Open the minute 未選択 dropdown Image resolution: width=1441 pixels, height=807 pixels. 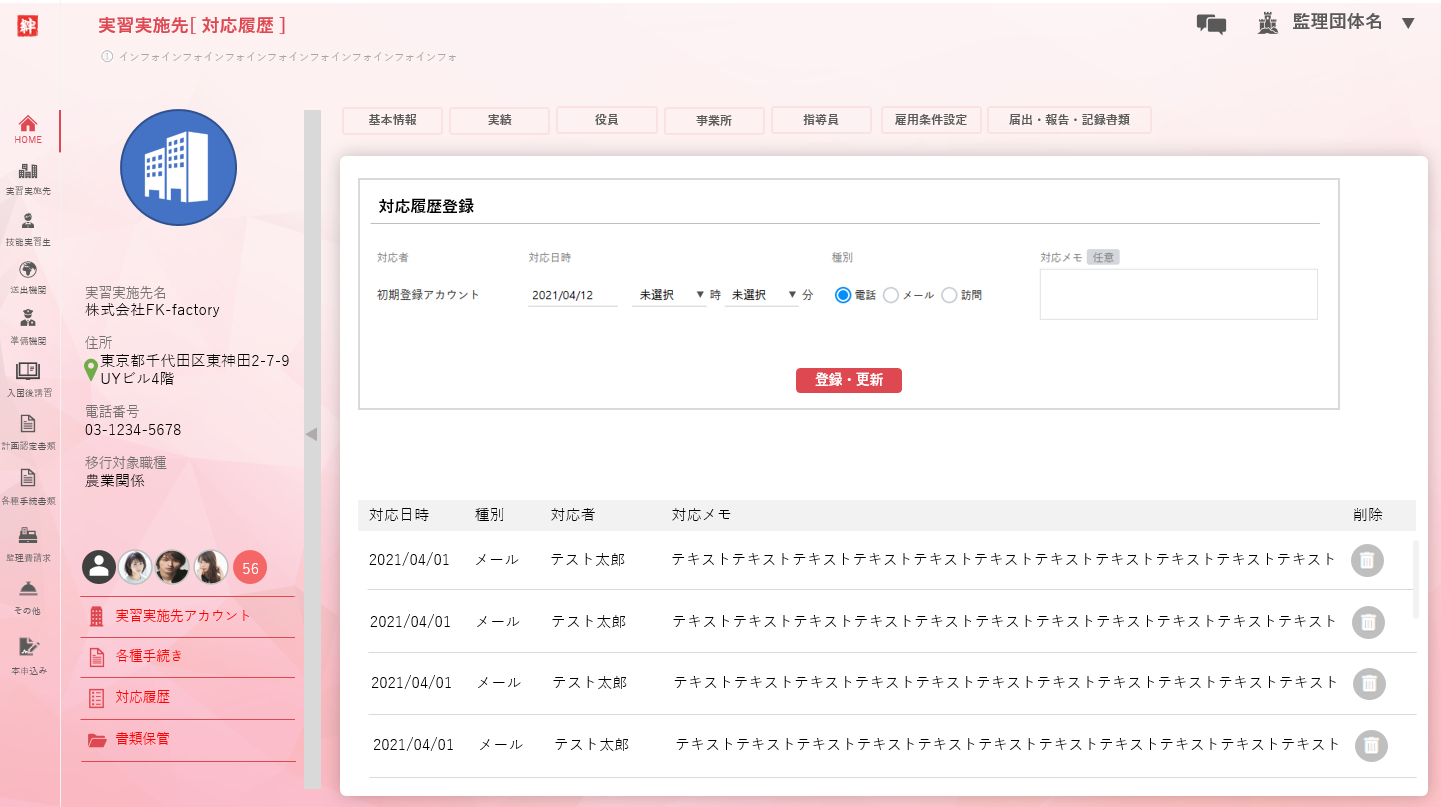[763, 295]
